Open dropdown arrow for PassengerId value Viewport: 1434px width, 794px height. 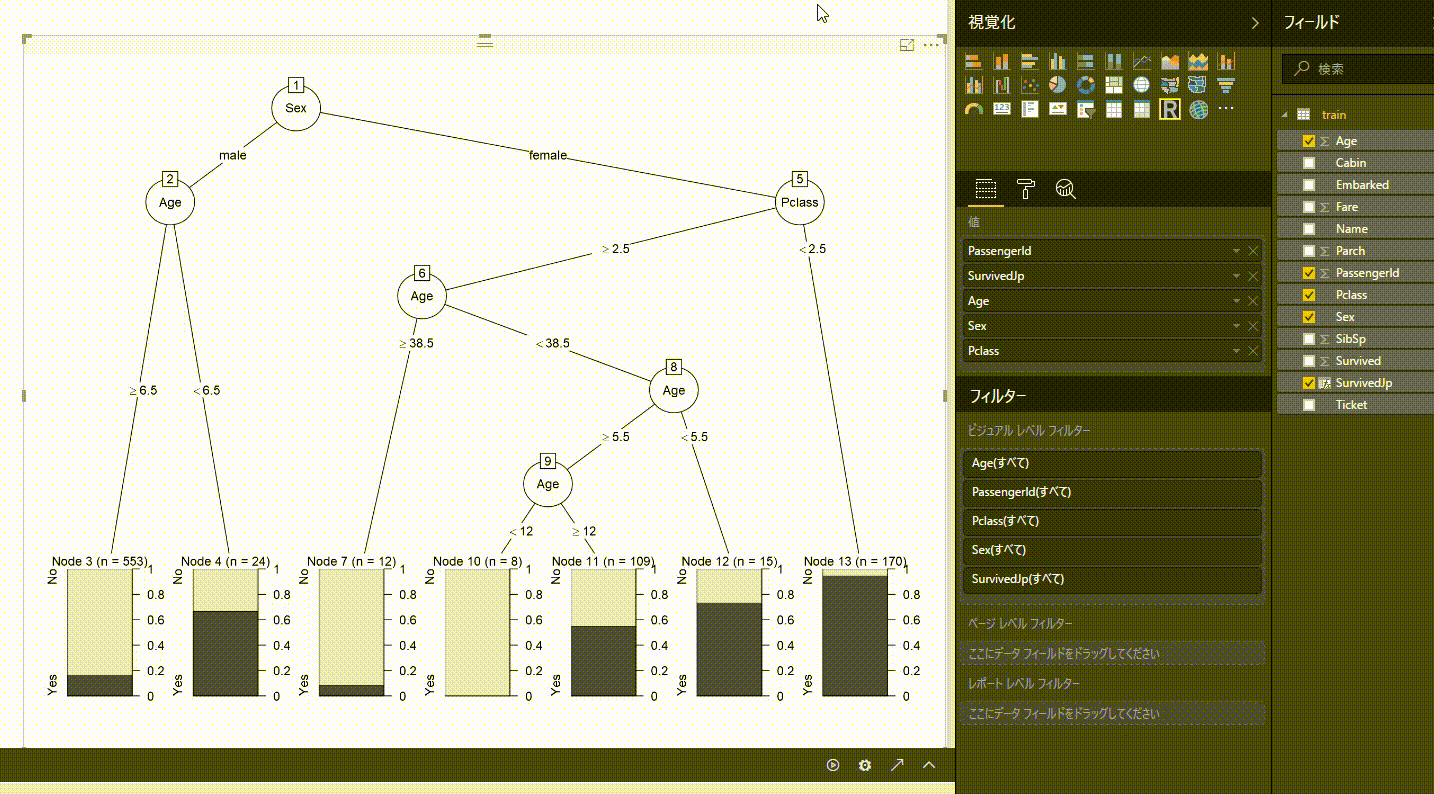(1237, 251)
